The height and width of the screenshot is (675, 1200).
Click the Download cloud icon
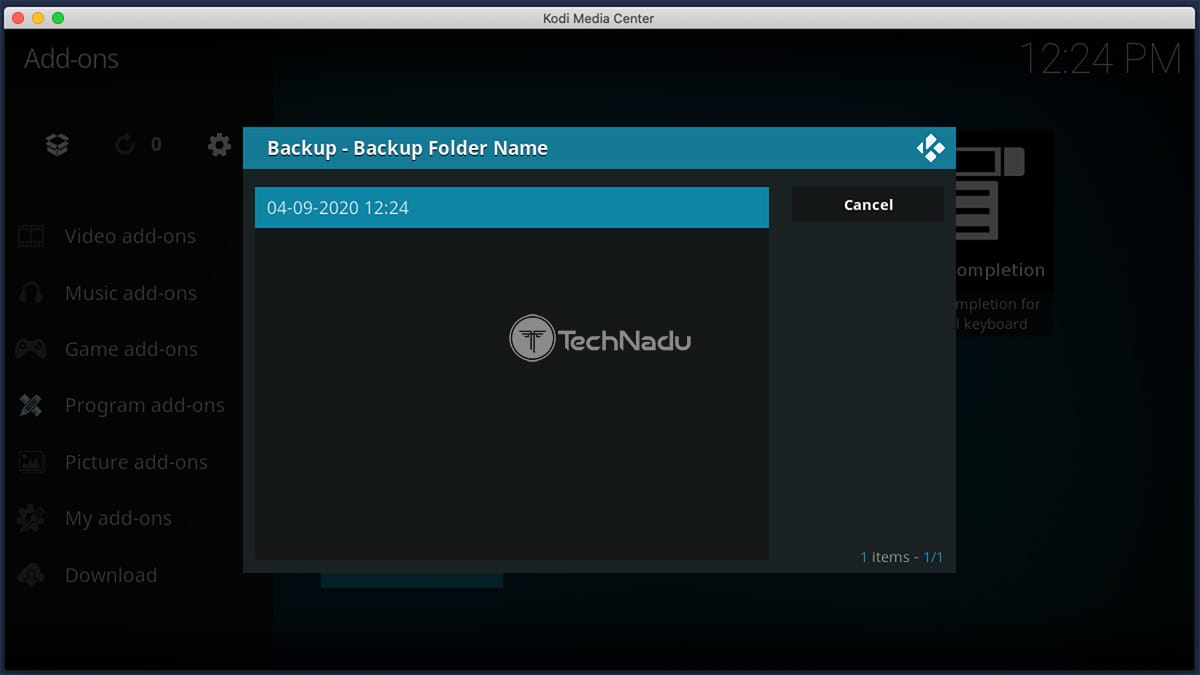(31, 575)
